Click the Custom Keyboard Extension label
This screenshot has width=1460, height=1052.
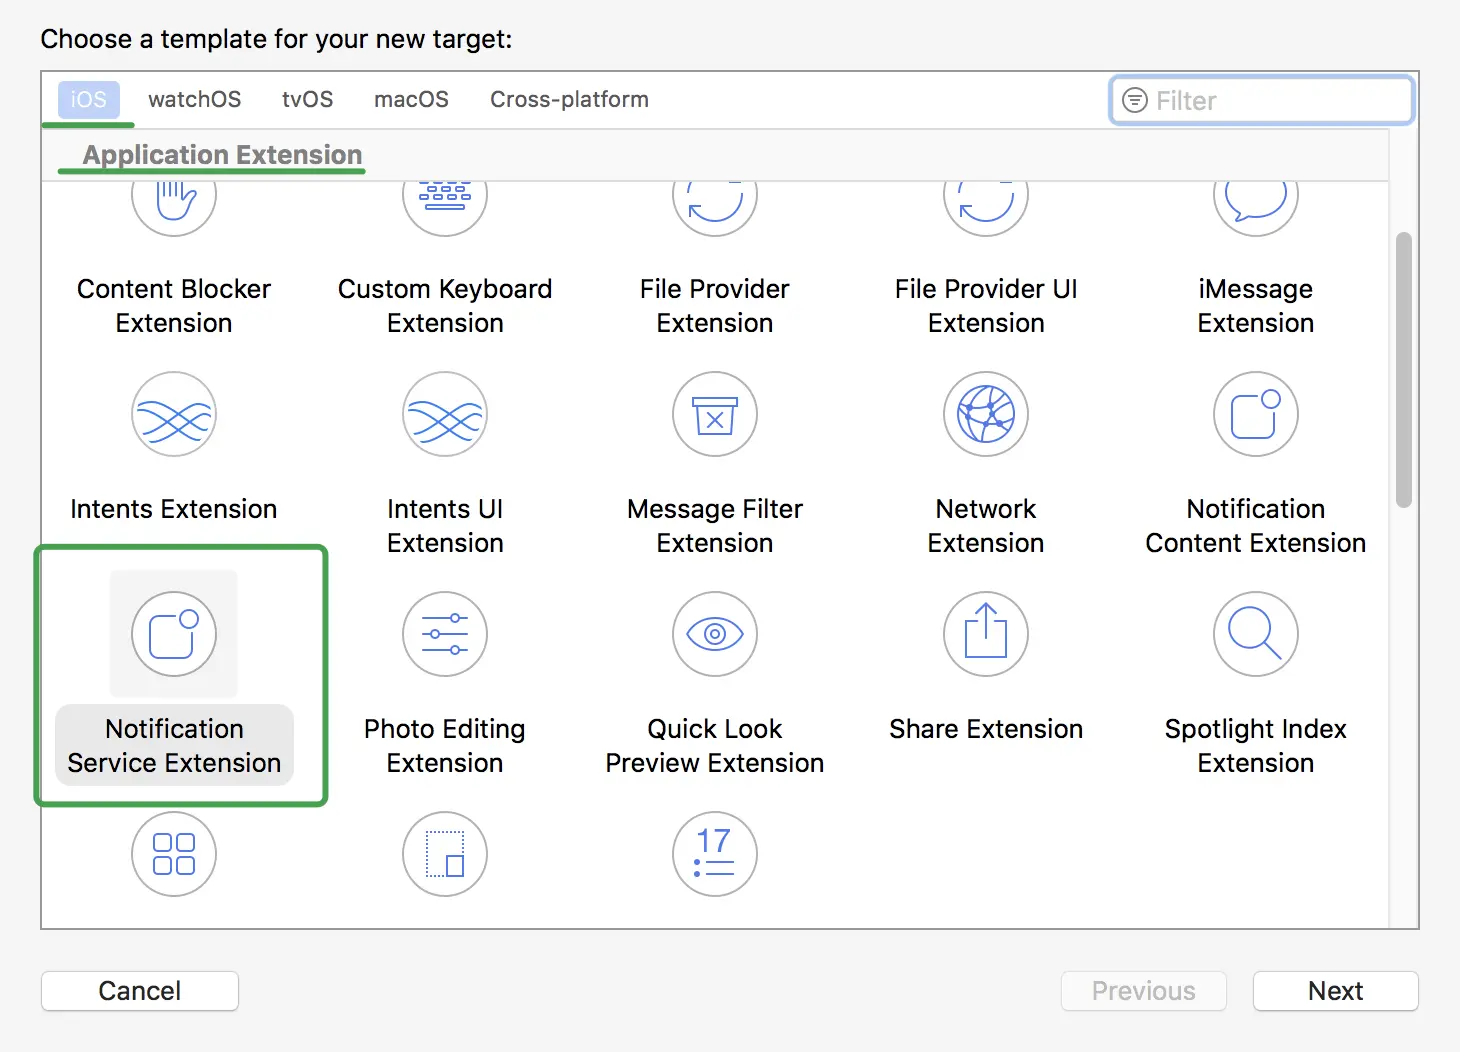tap(445, 306)
